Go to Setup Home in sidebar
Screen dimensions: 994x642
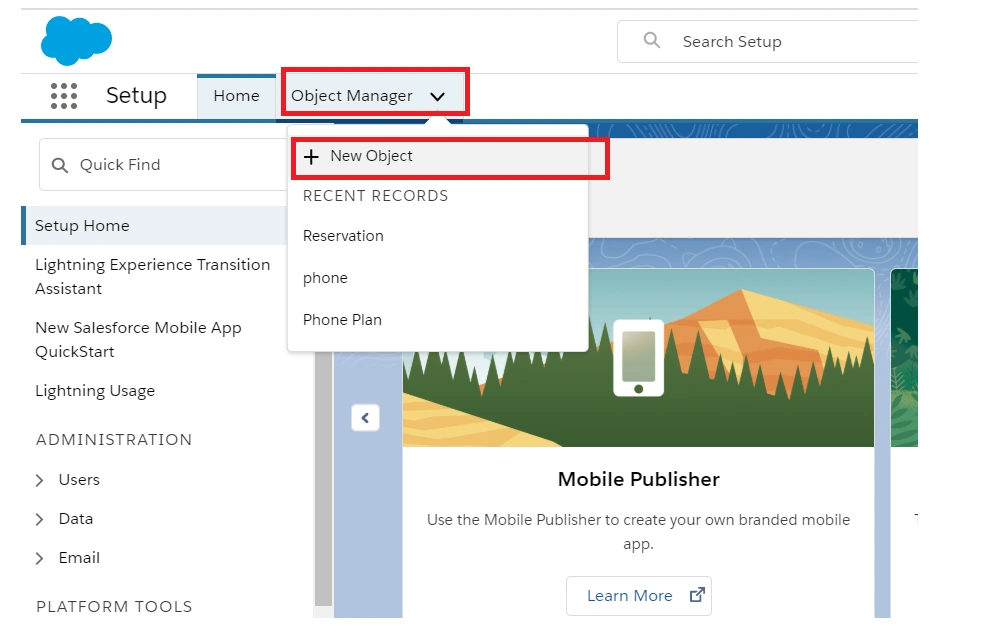click(x=155, y=226)
